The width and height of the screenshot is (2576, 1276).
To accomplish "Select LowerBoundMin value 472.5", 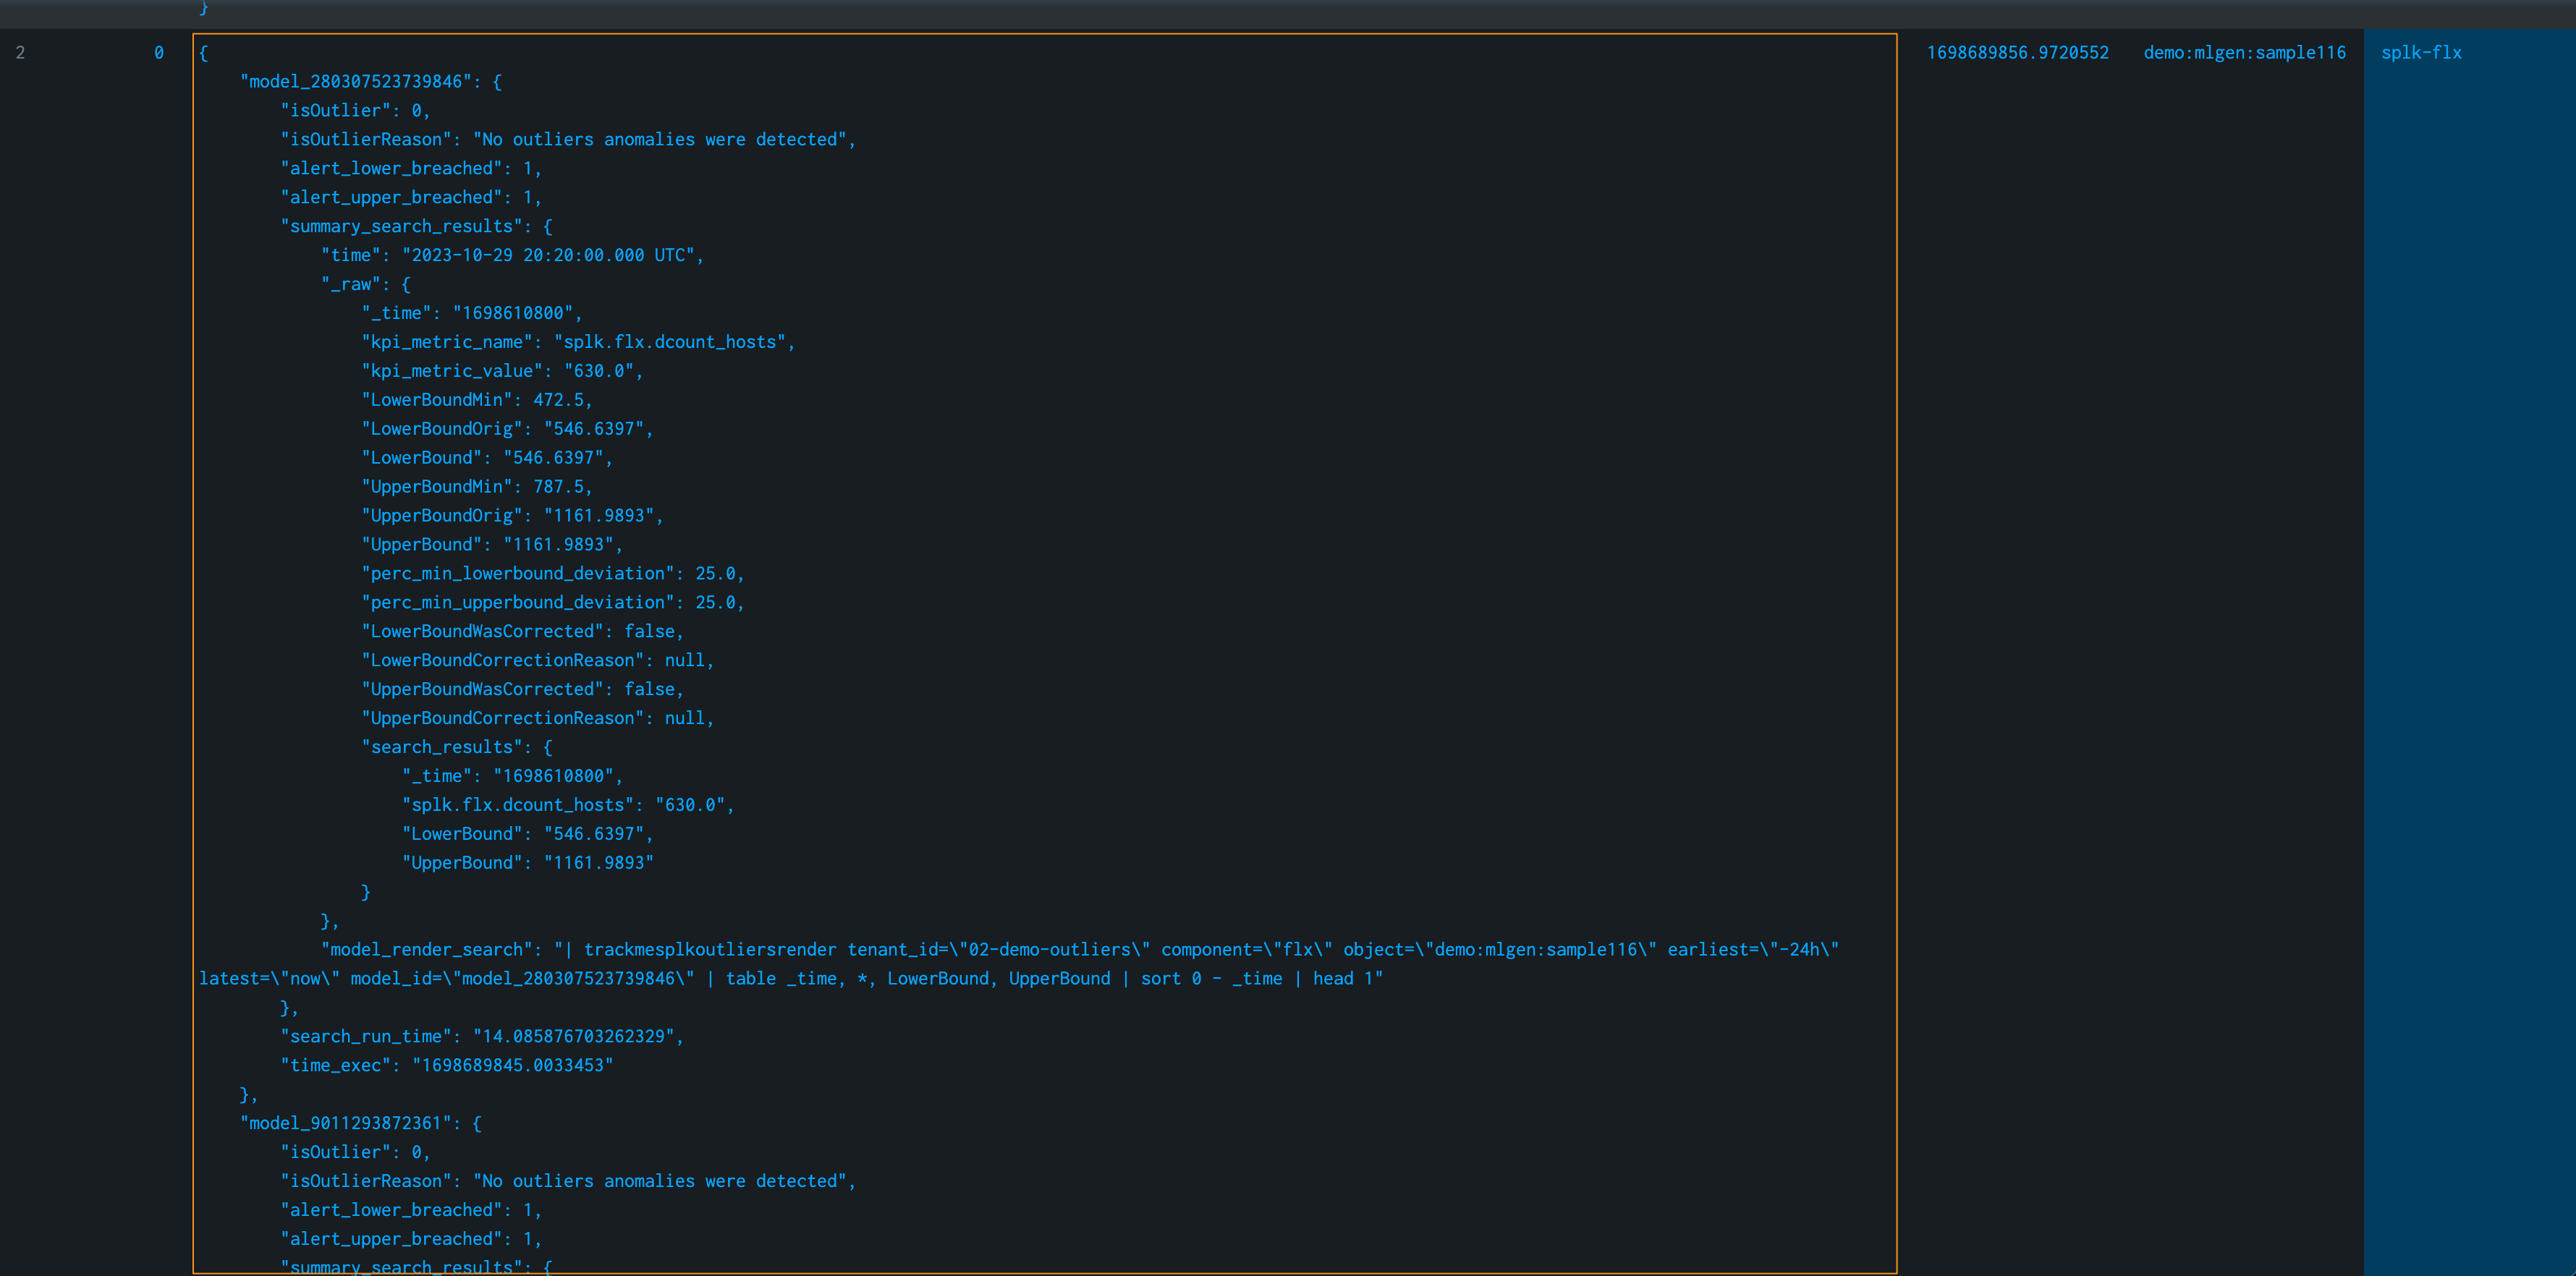I will tap(558, 400).
